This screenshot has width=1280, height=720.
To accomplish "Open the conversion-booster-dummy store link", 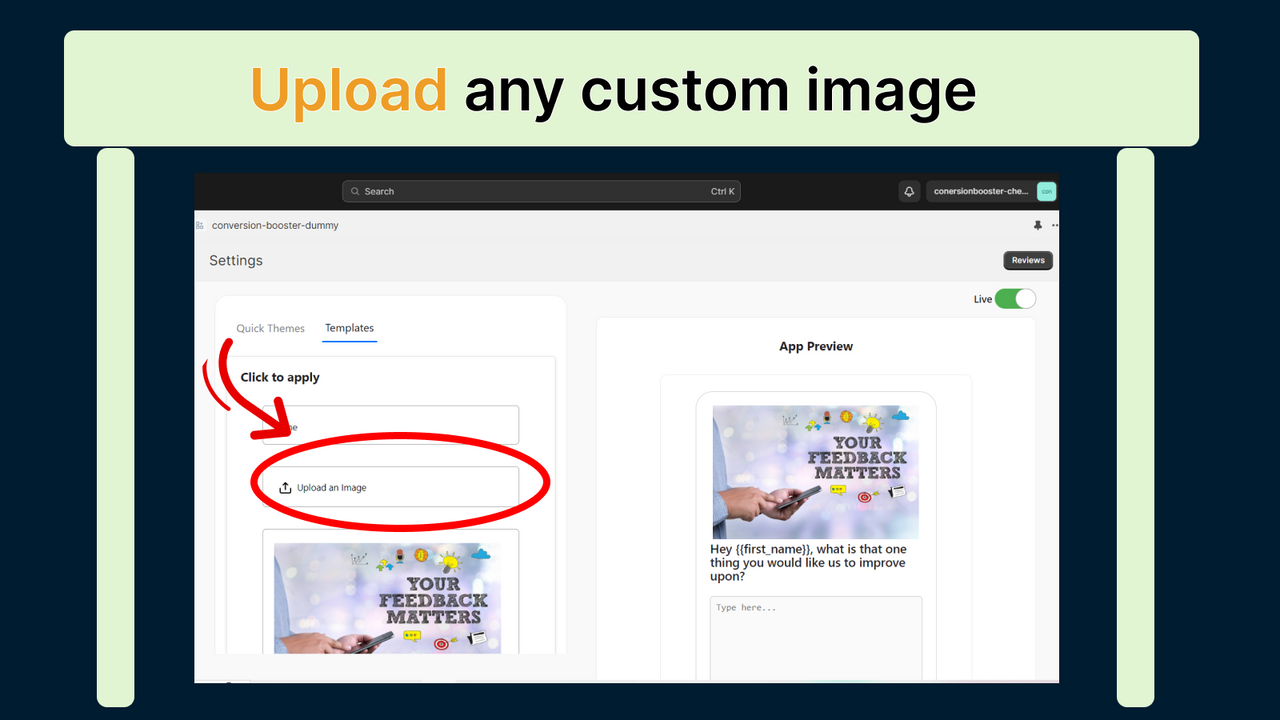I will pyautogui.click(x=275, y=225).
